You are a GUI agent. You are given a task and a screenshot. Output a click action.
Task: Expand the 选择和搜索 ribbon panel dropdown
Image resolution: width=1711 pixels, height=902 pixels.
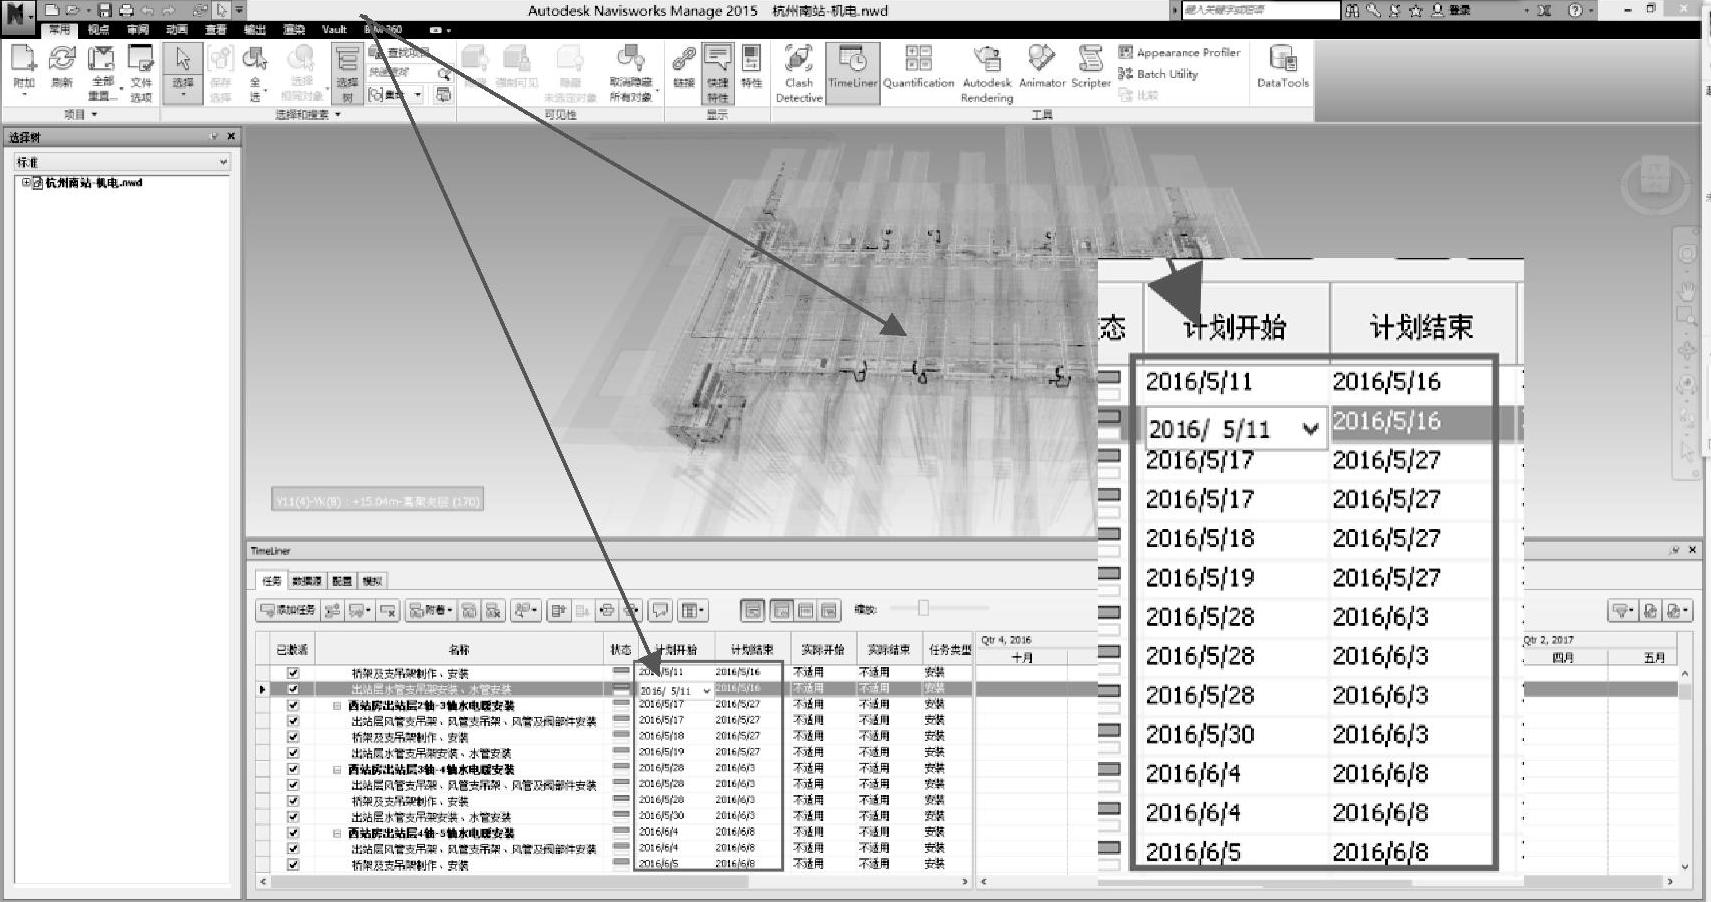(308, 115)
